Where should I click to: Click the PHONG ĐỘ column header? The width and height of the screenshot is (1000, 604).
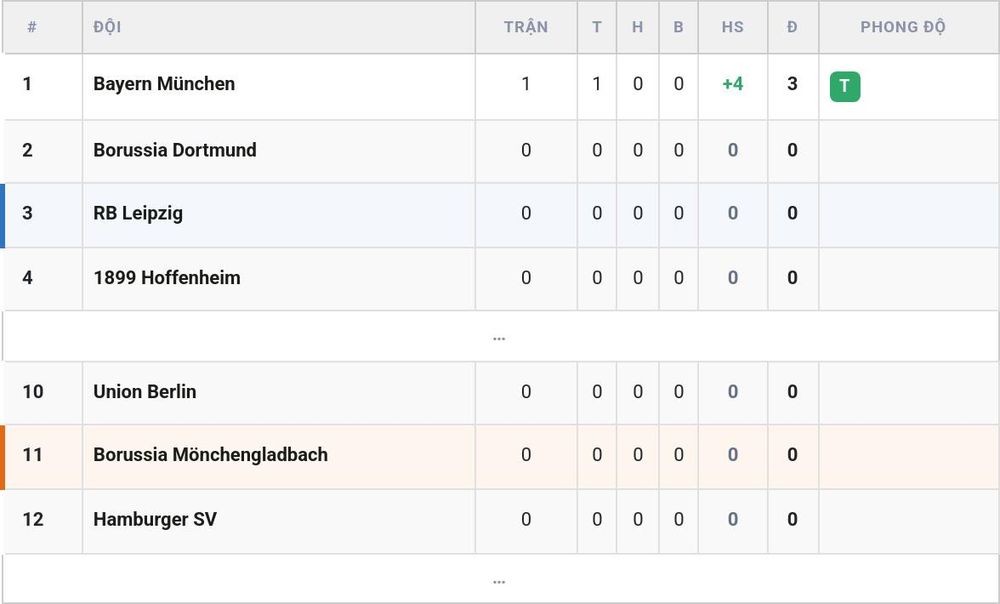click(x=902, y=27)
